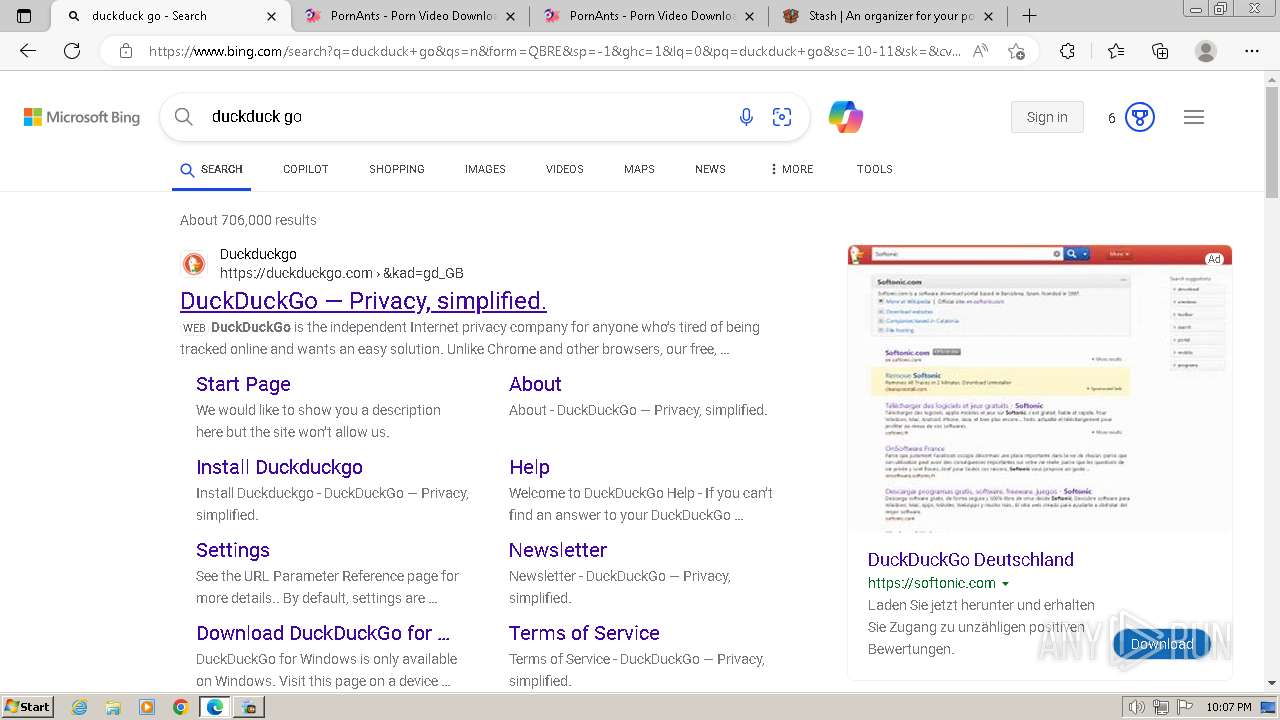Open Copilot colorful icon

846,117
